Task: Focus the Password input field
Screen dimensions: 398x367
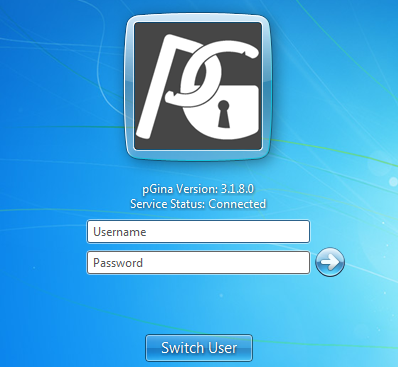Action: click(198, 263)
